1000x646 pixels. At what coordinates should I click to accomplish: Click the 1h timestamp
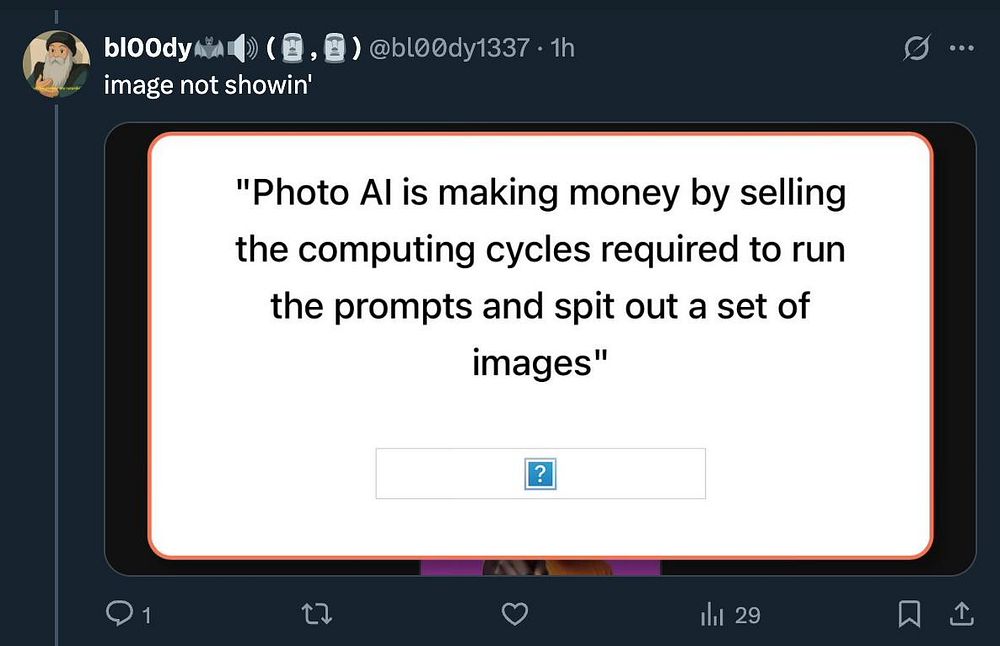tap(562, 48)
